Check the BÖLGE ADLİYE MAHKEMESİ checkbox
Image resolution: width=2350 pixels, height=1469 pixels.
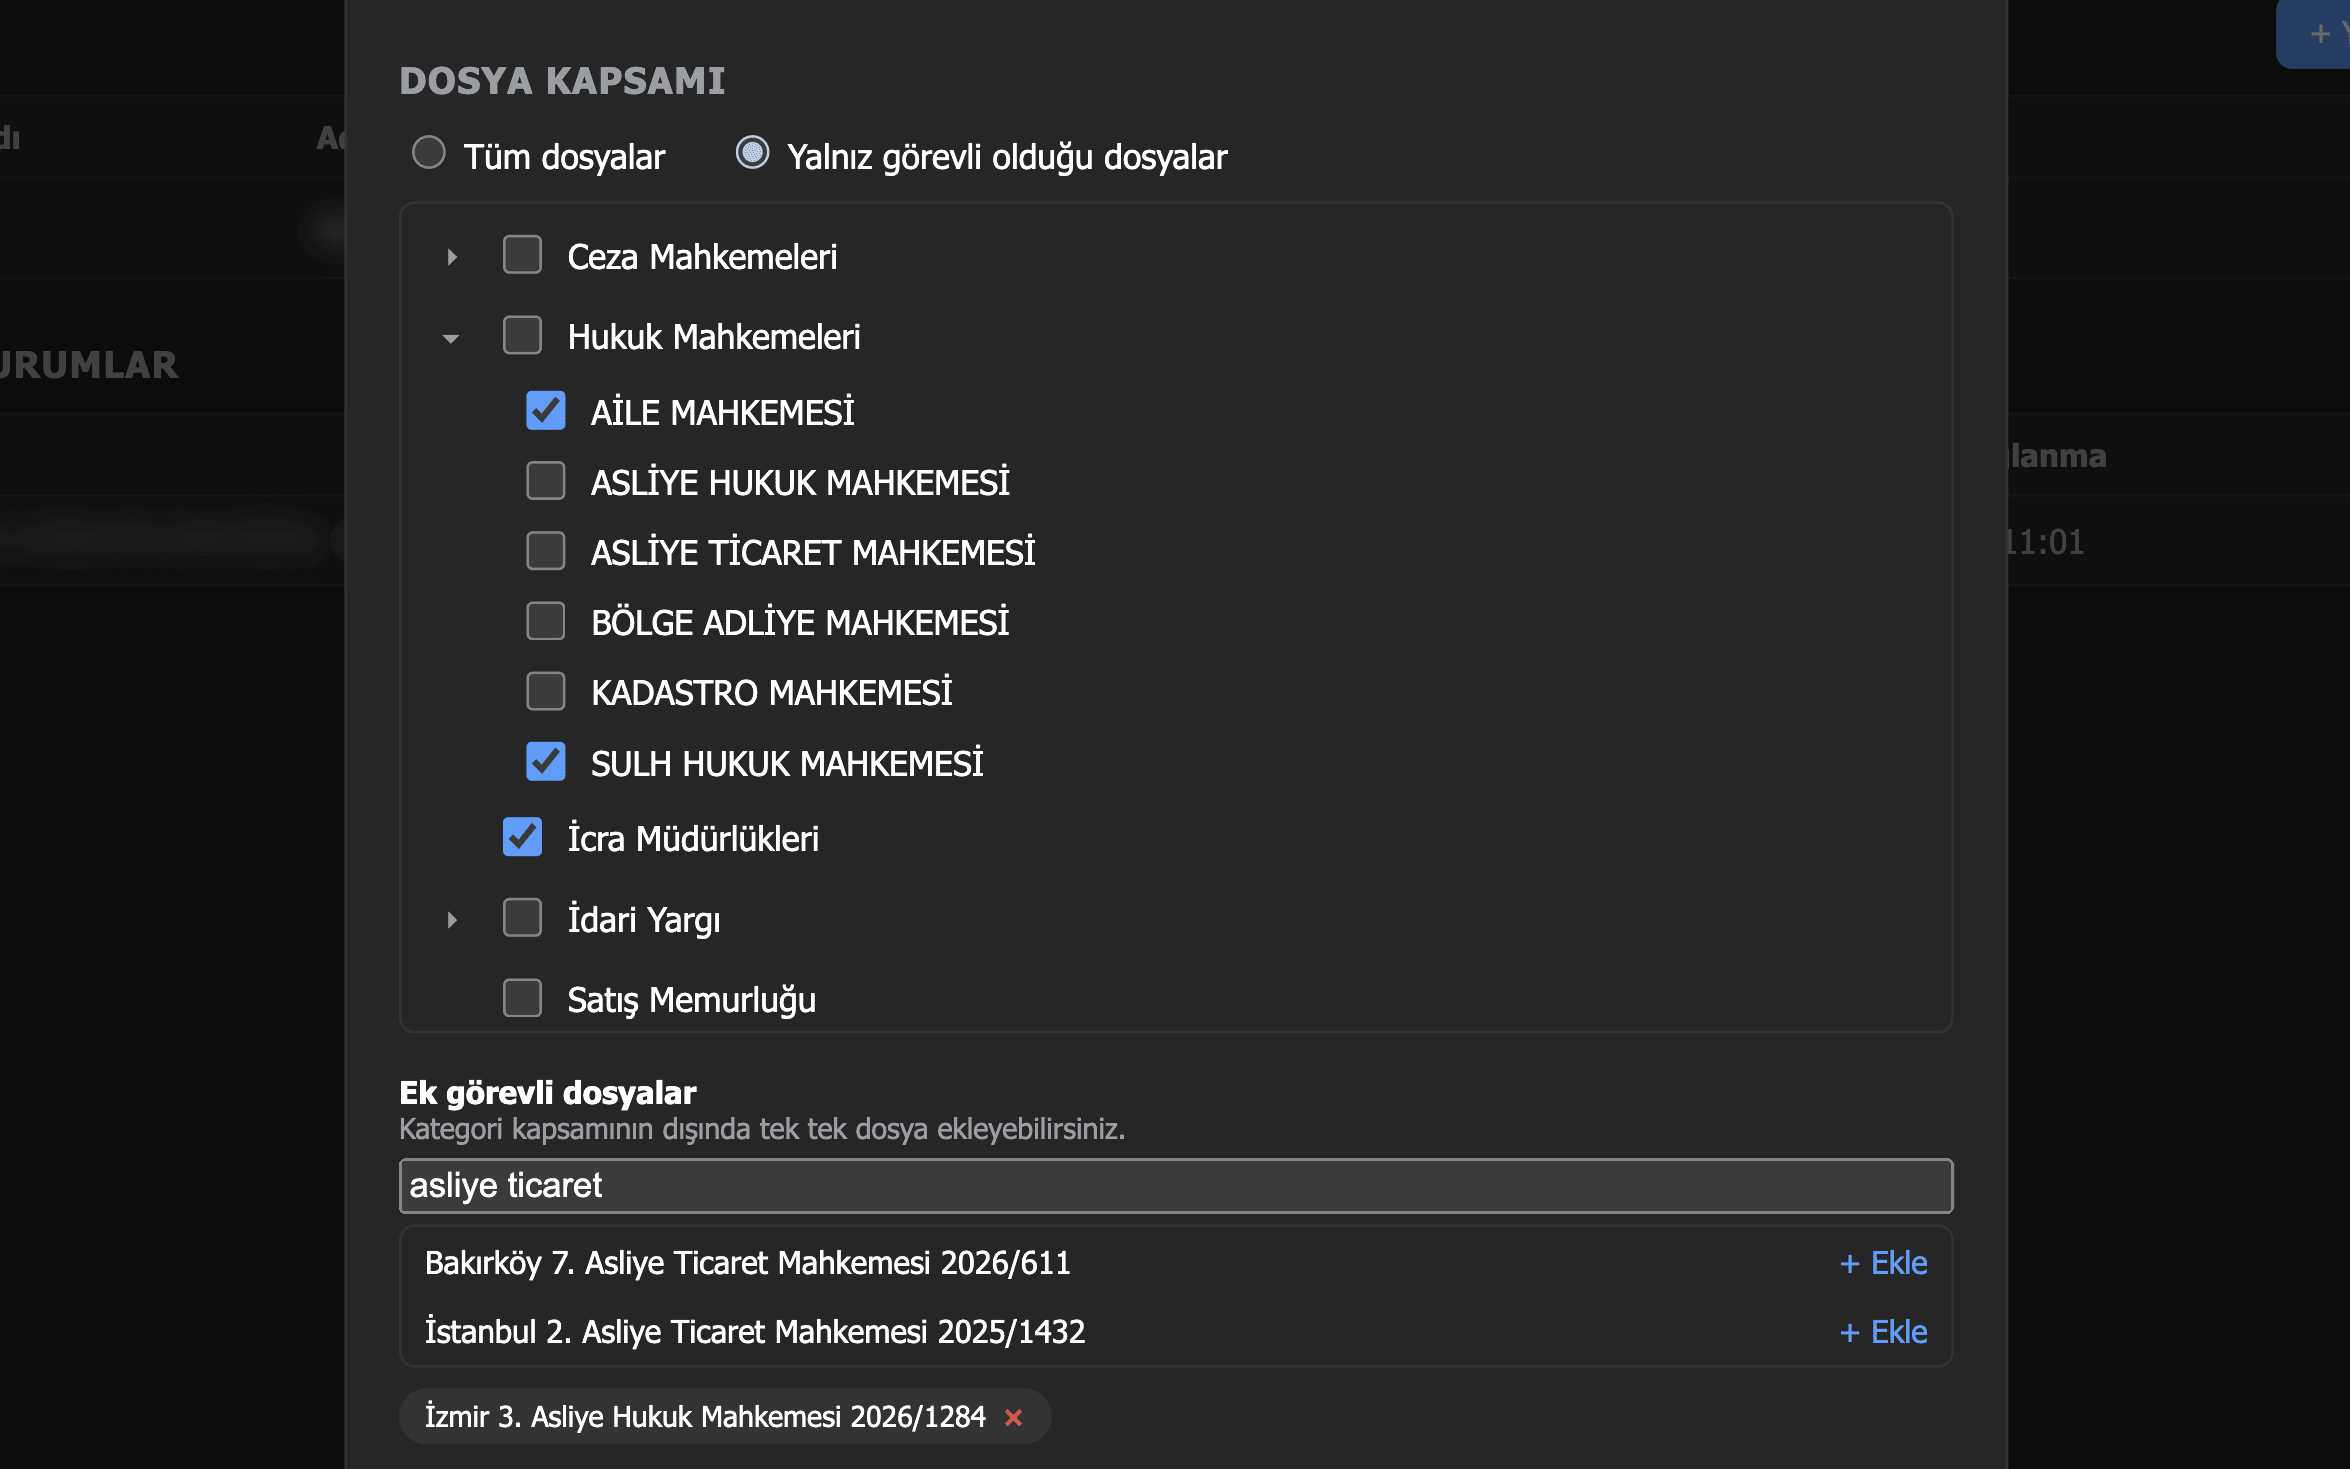pos(546,621)
